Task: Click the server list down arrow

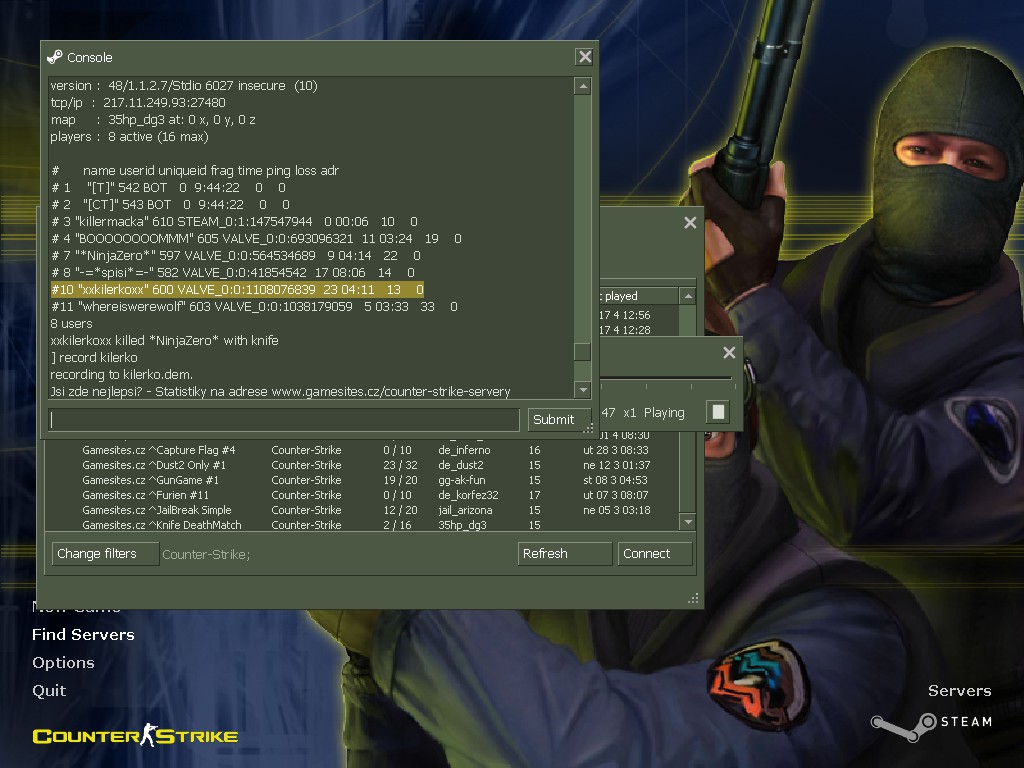Action: [687, 522]
